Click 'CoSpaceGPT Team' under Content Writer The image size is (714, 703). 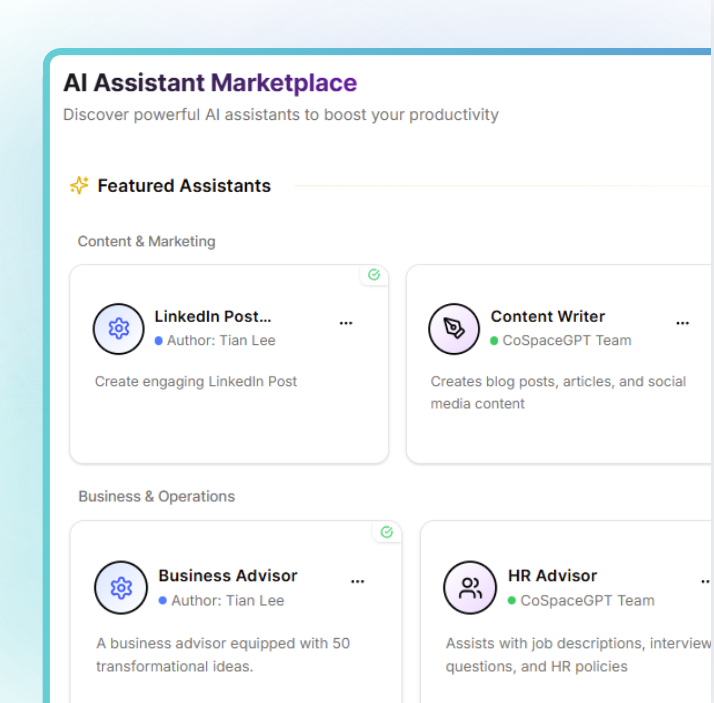[567, 341]
